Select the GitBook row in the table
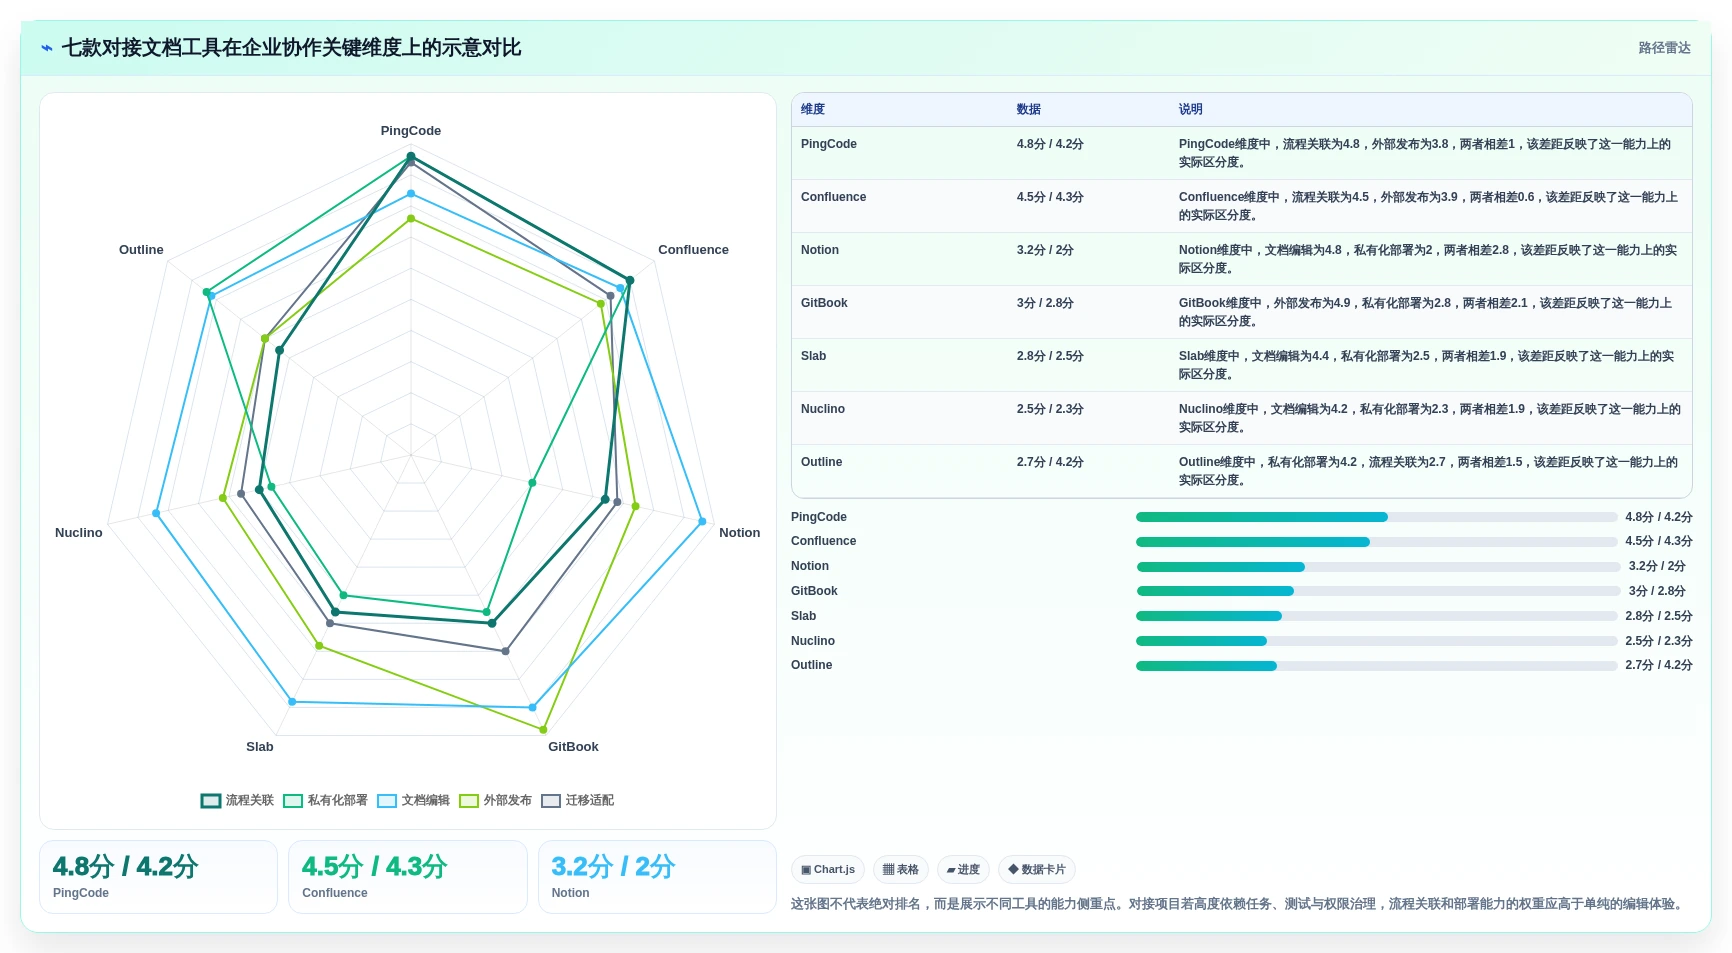 (1241, 312)
